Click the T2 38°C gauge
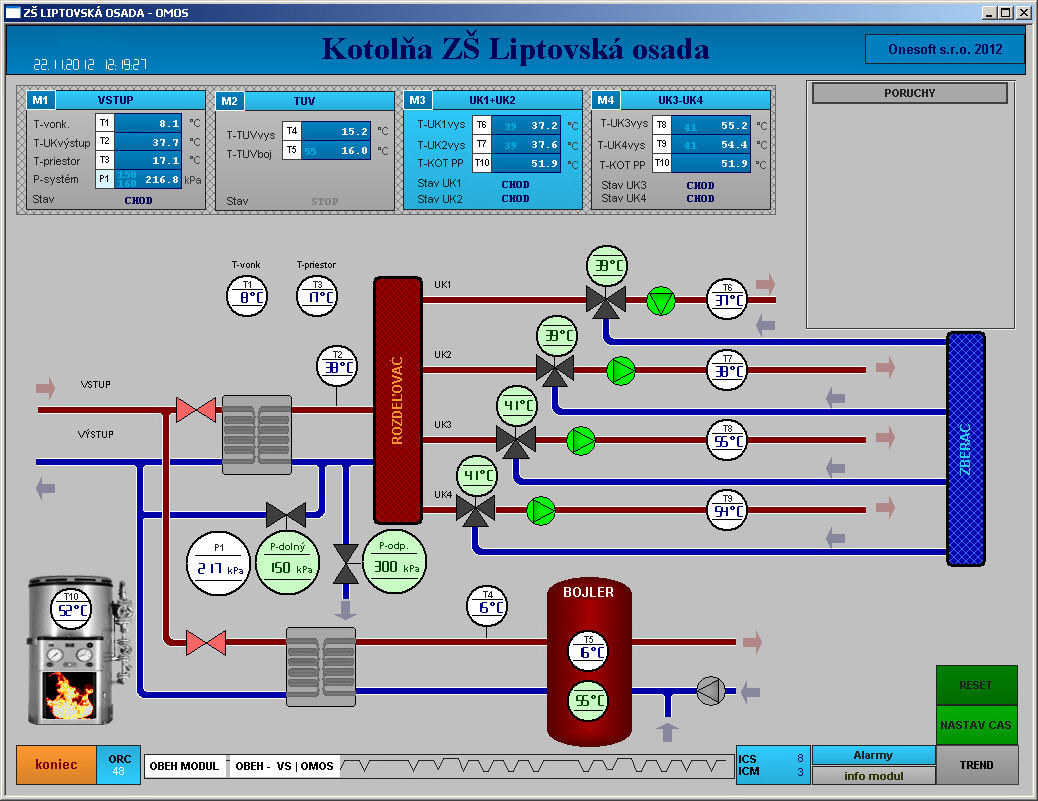1038x801 pixels. tap(337, 366)
